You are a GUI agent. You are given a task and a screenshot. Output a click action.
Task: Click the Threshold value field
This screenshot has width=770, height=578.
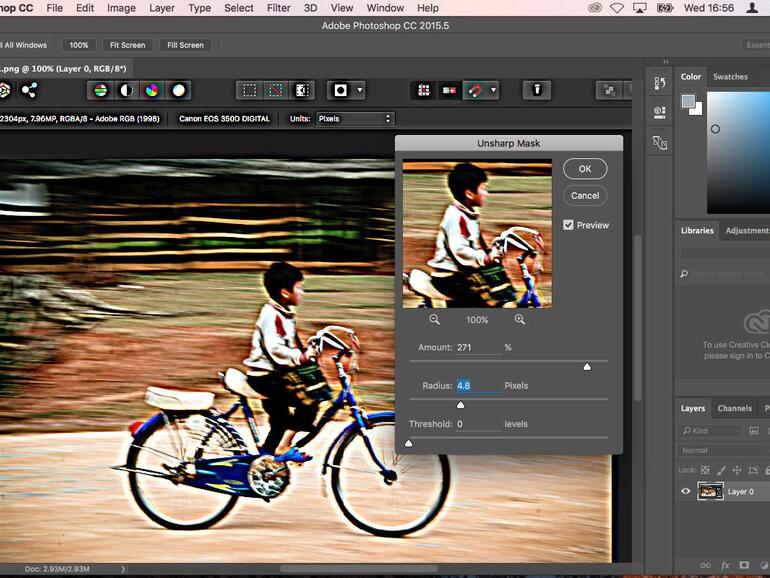point(479,424)
